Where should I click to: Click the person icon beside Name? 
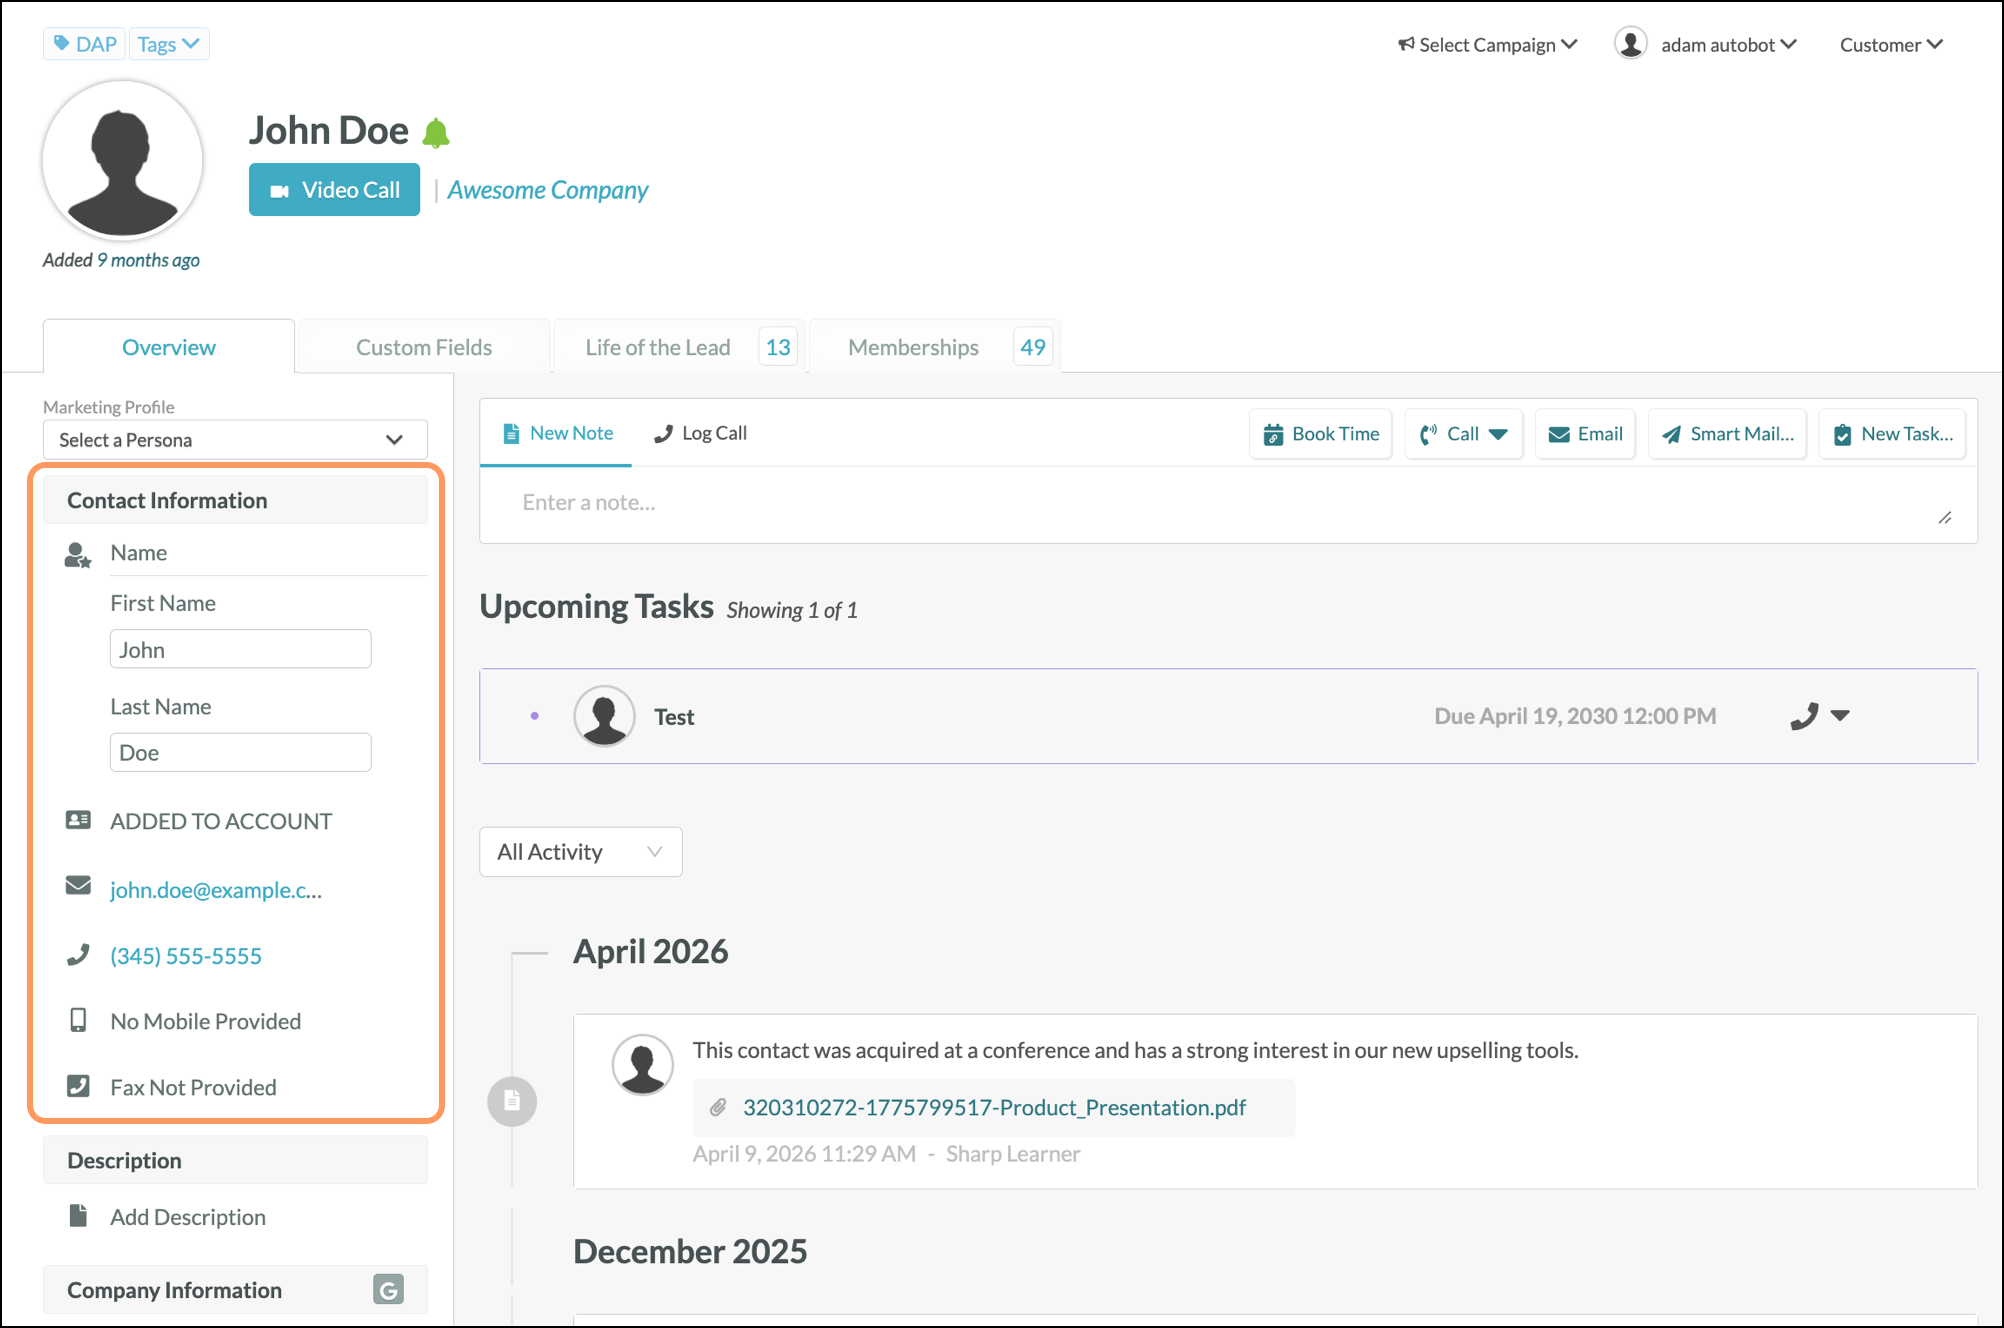(x=78, y=555)
